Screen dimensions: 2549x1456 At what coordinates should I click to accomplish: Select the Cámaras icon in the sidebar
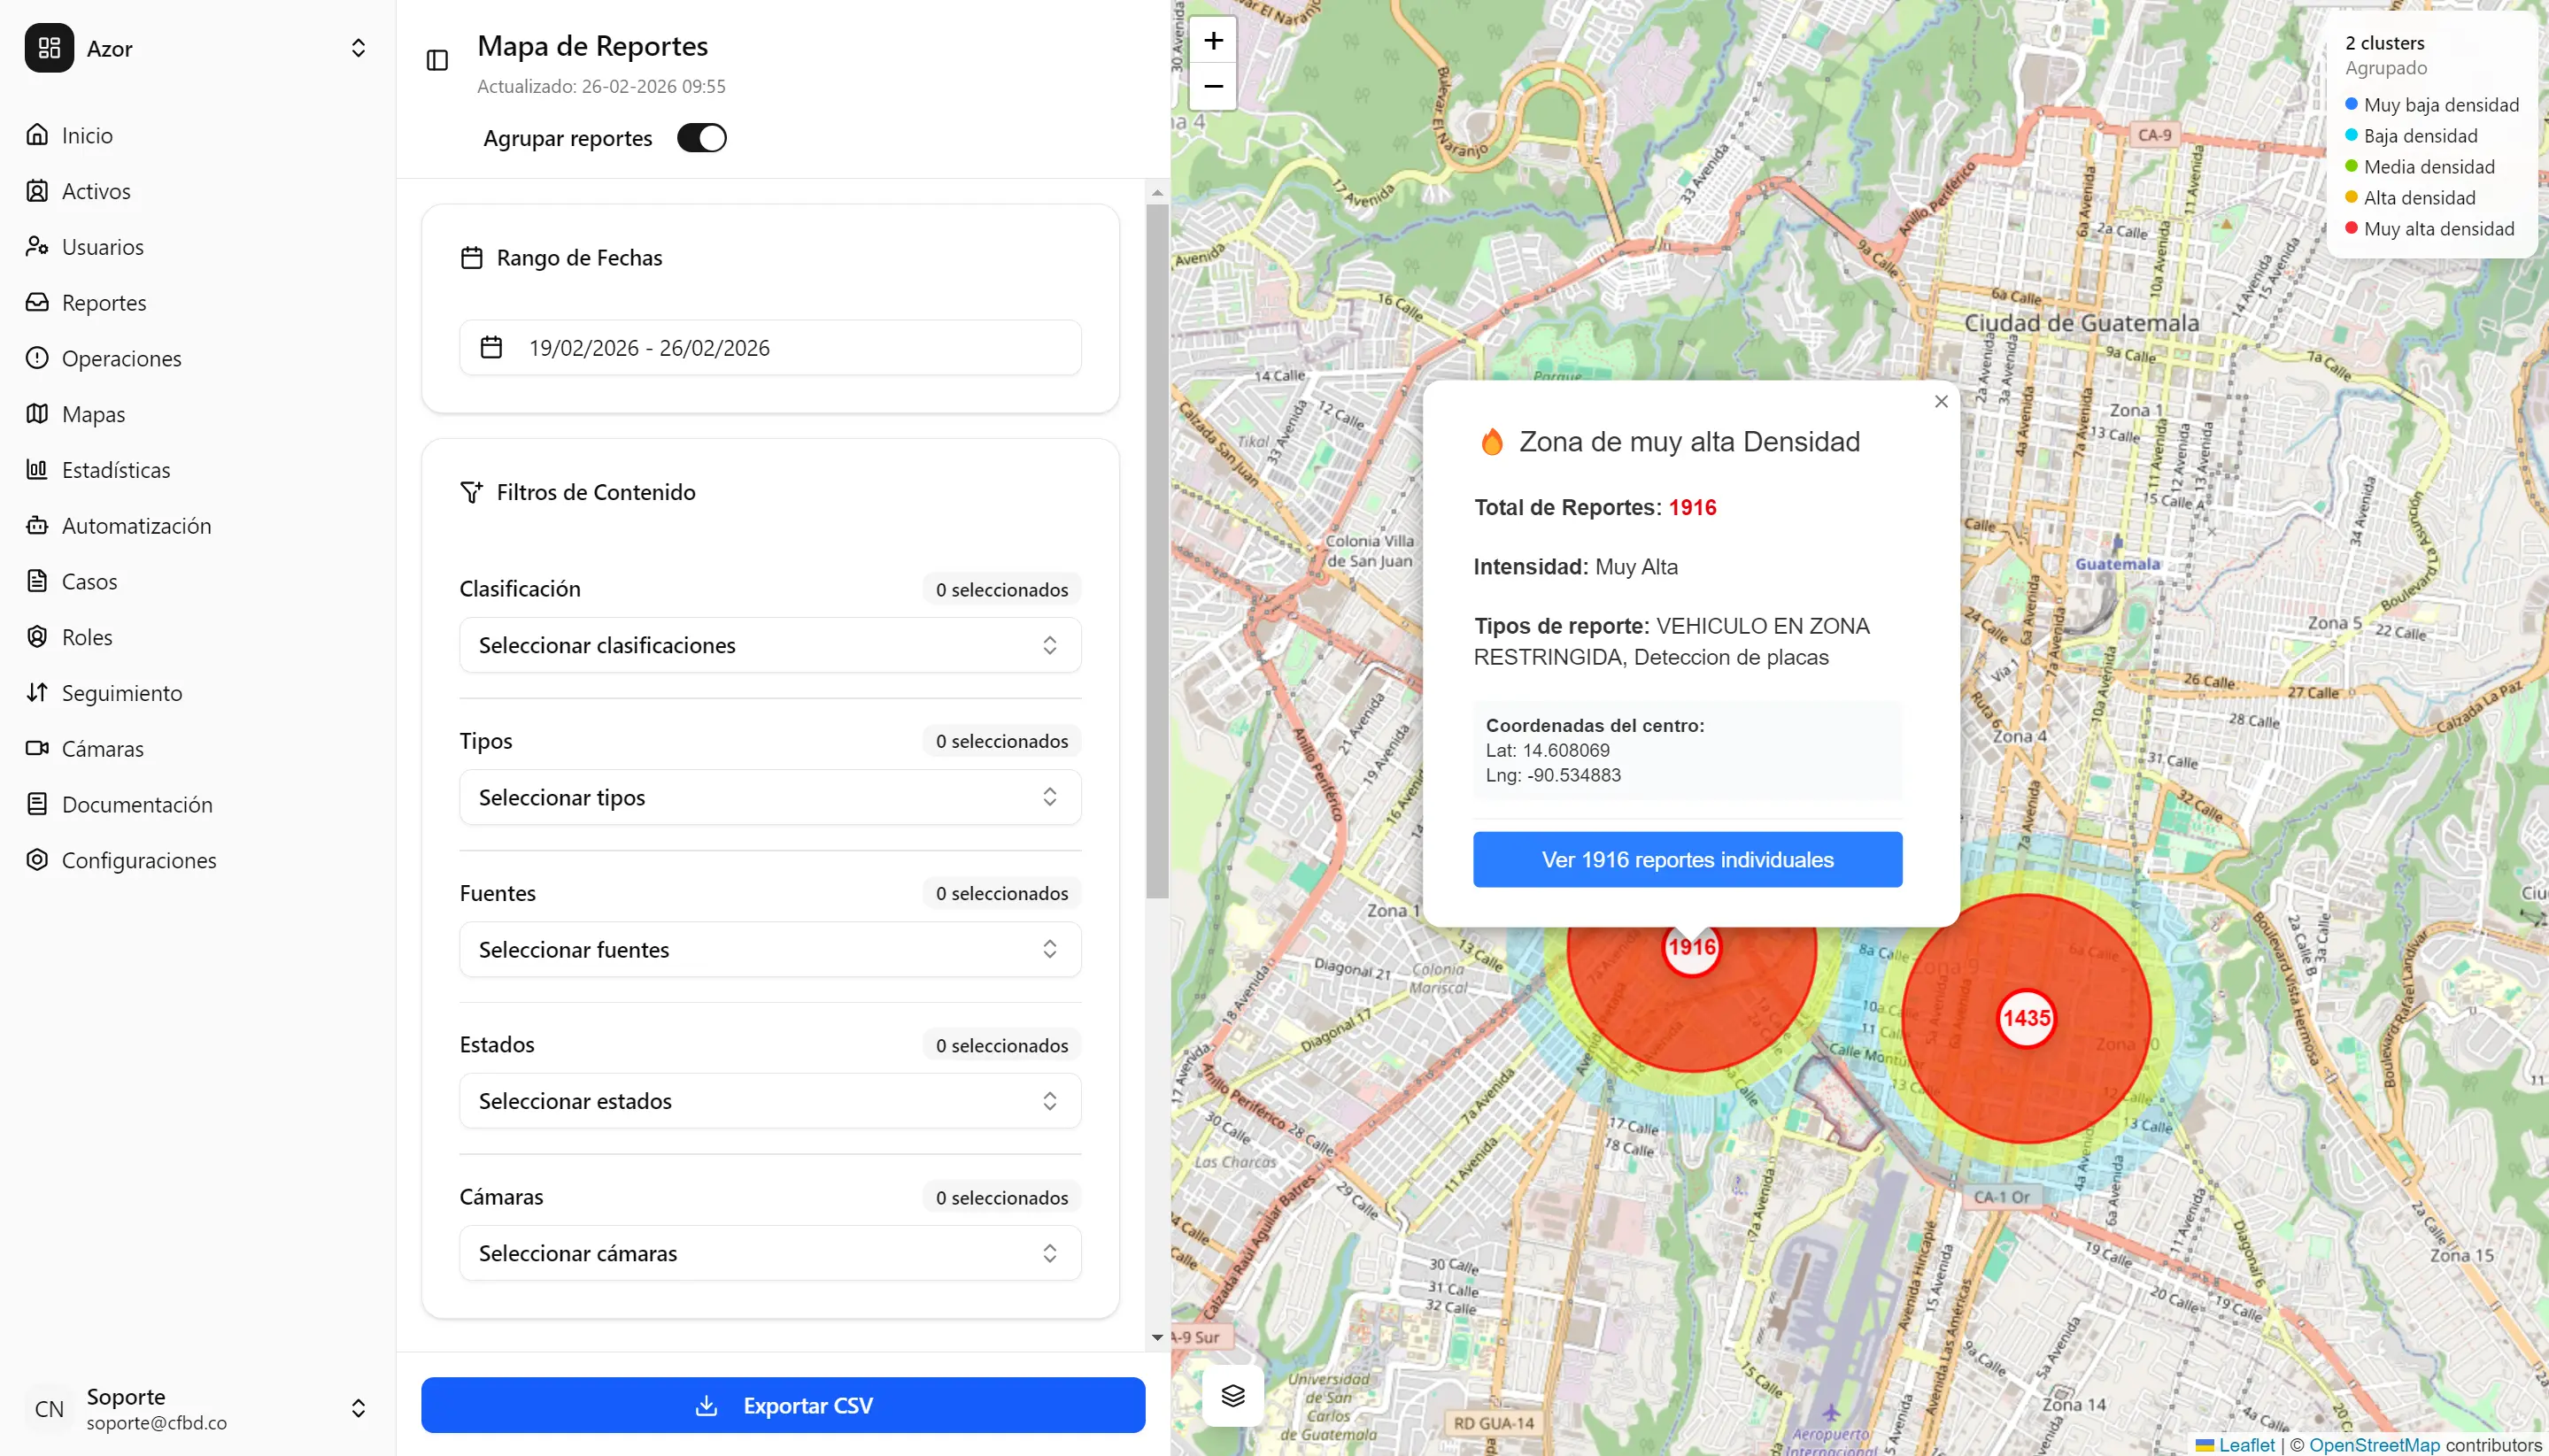point(36,748)
